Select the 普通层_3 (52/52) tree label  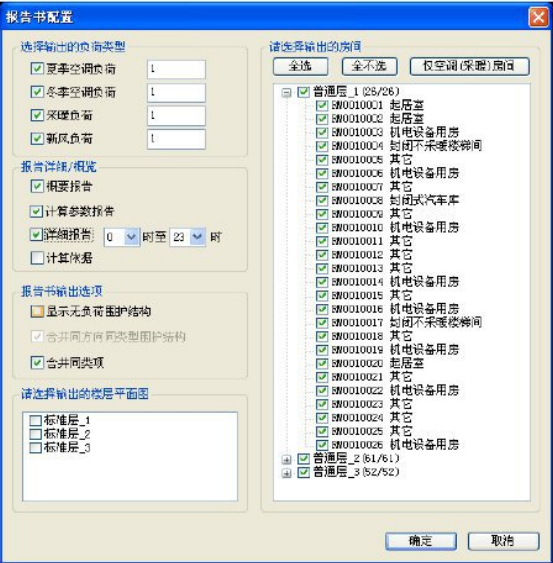(356, 472)
